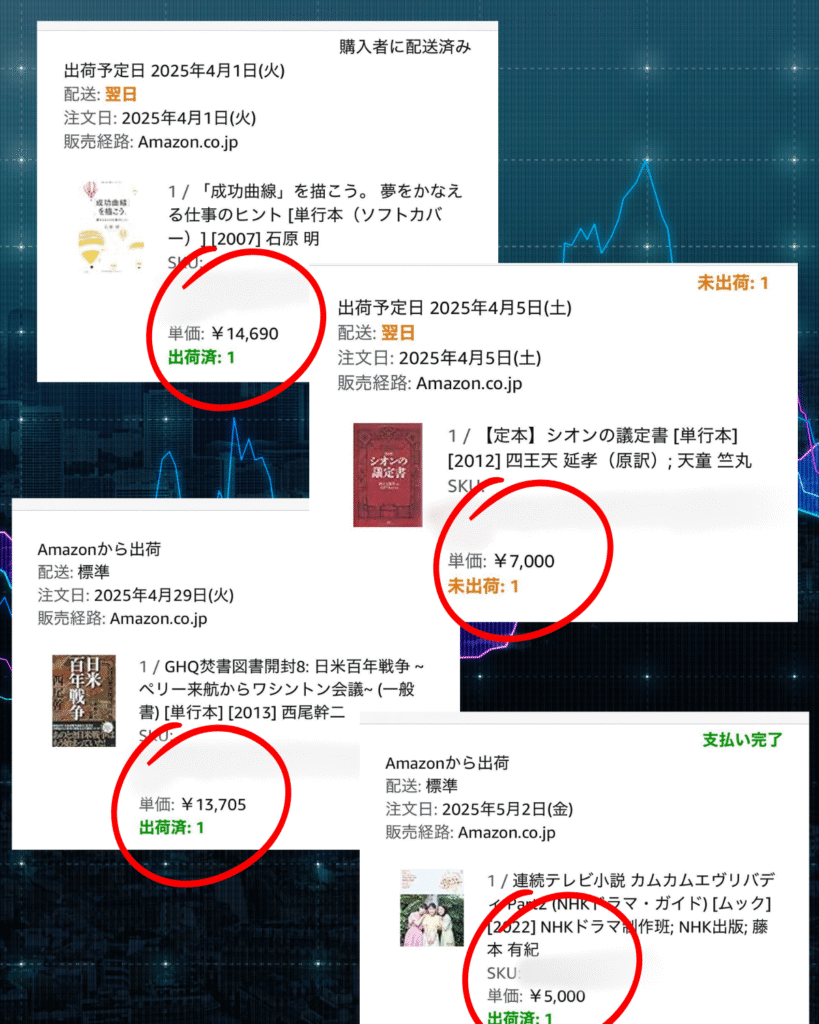Click the orange 翌日 delivery label for April 5 order
This screenshot has width=819, height=1024.
tap(398, 332)
